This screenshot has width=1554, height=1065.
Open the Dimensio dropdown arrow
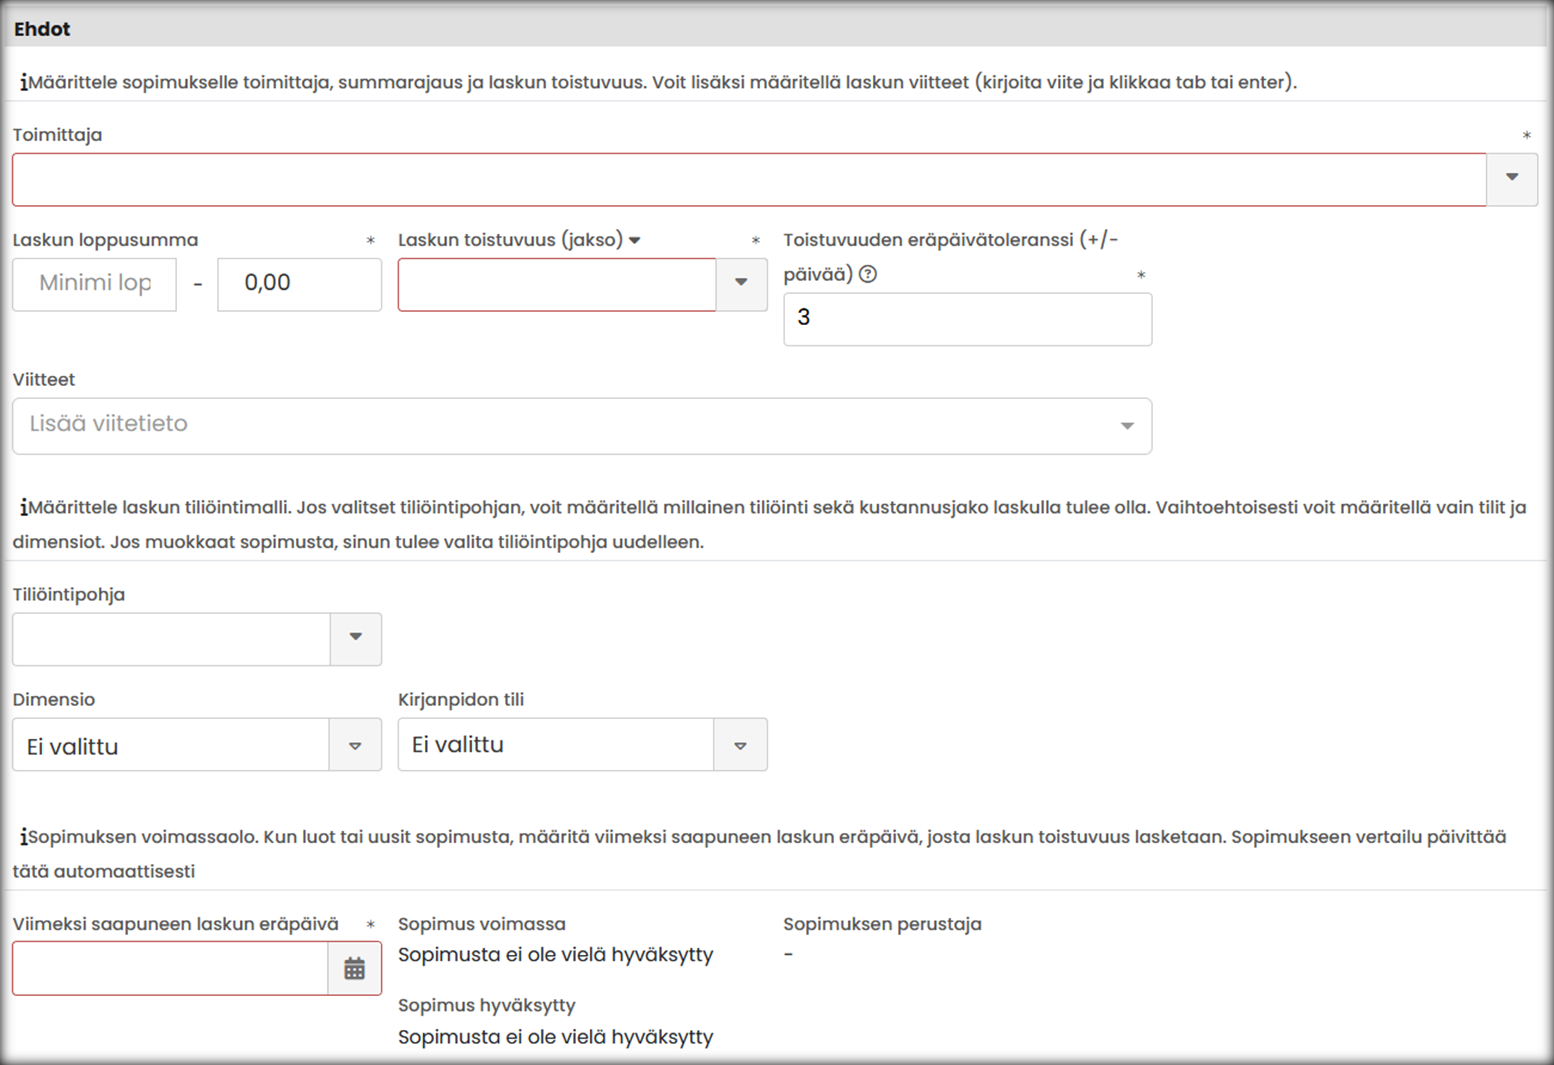point(355,745)
